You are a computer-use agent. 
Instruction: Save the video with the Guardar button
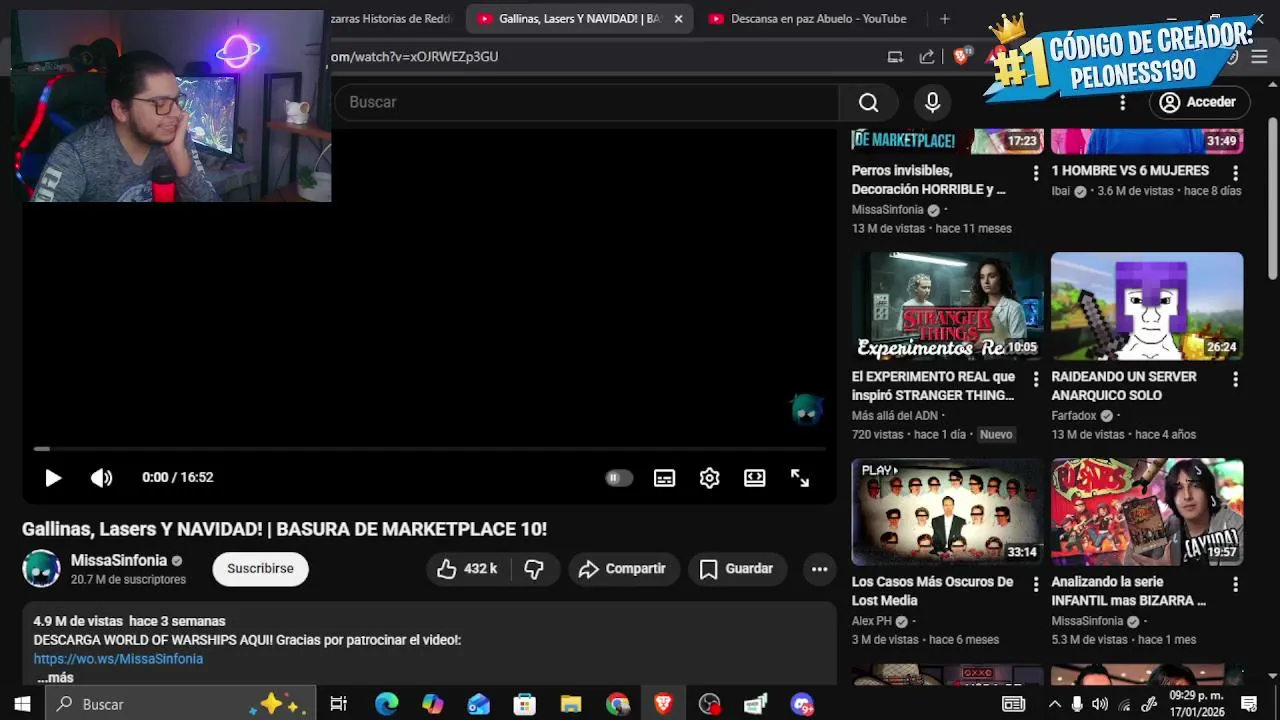pos(737,569)
